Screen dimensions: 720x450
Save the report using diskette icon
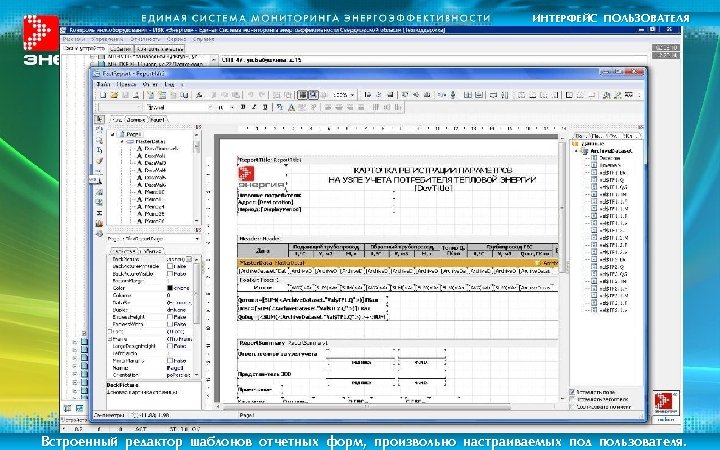[125, 95]
